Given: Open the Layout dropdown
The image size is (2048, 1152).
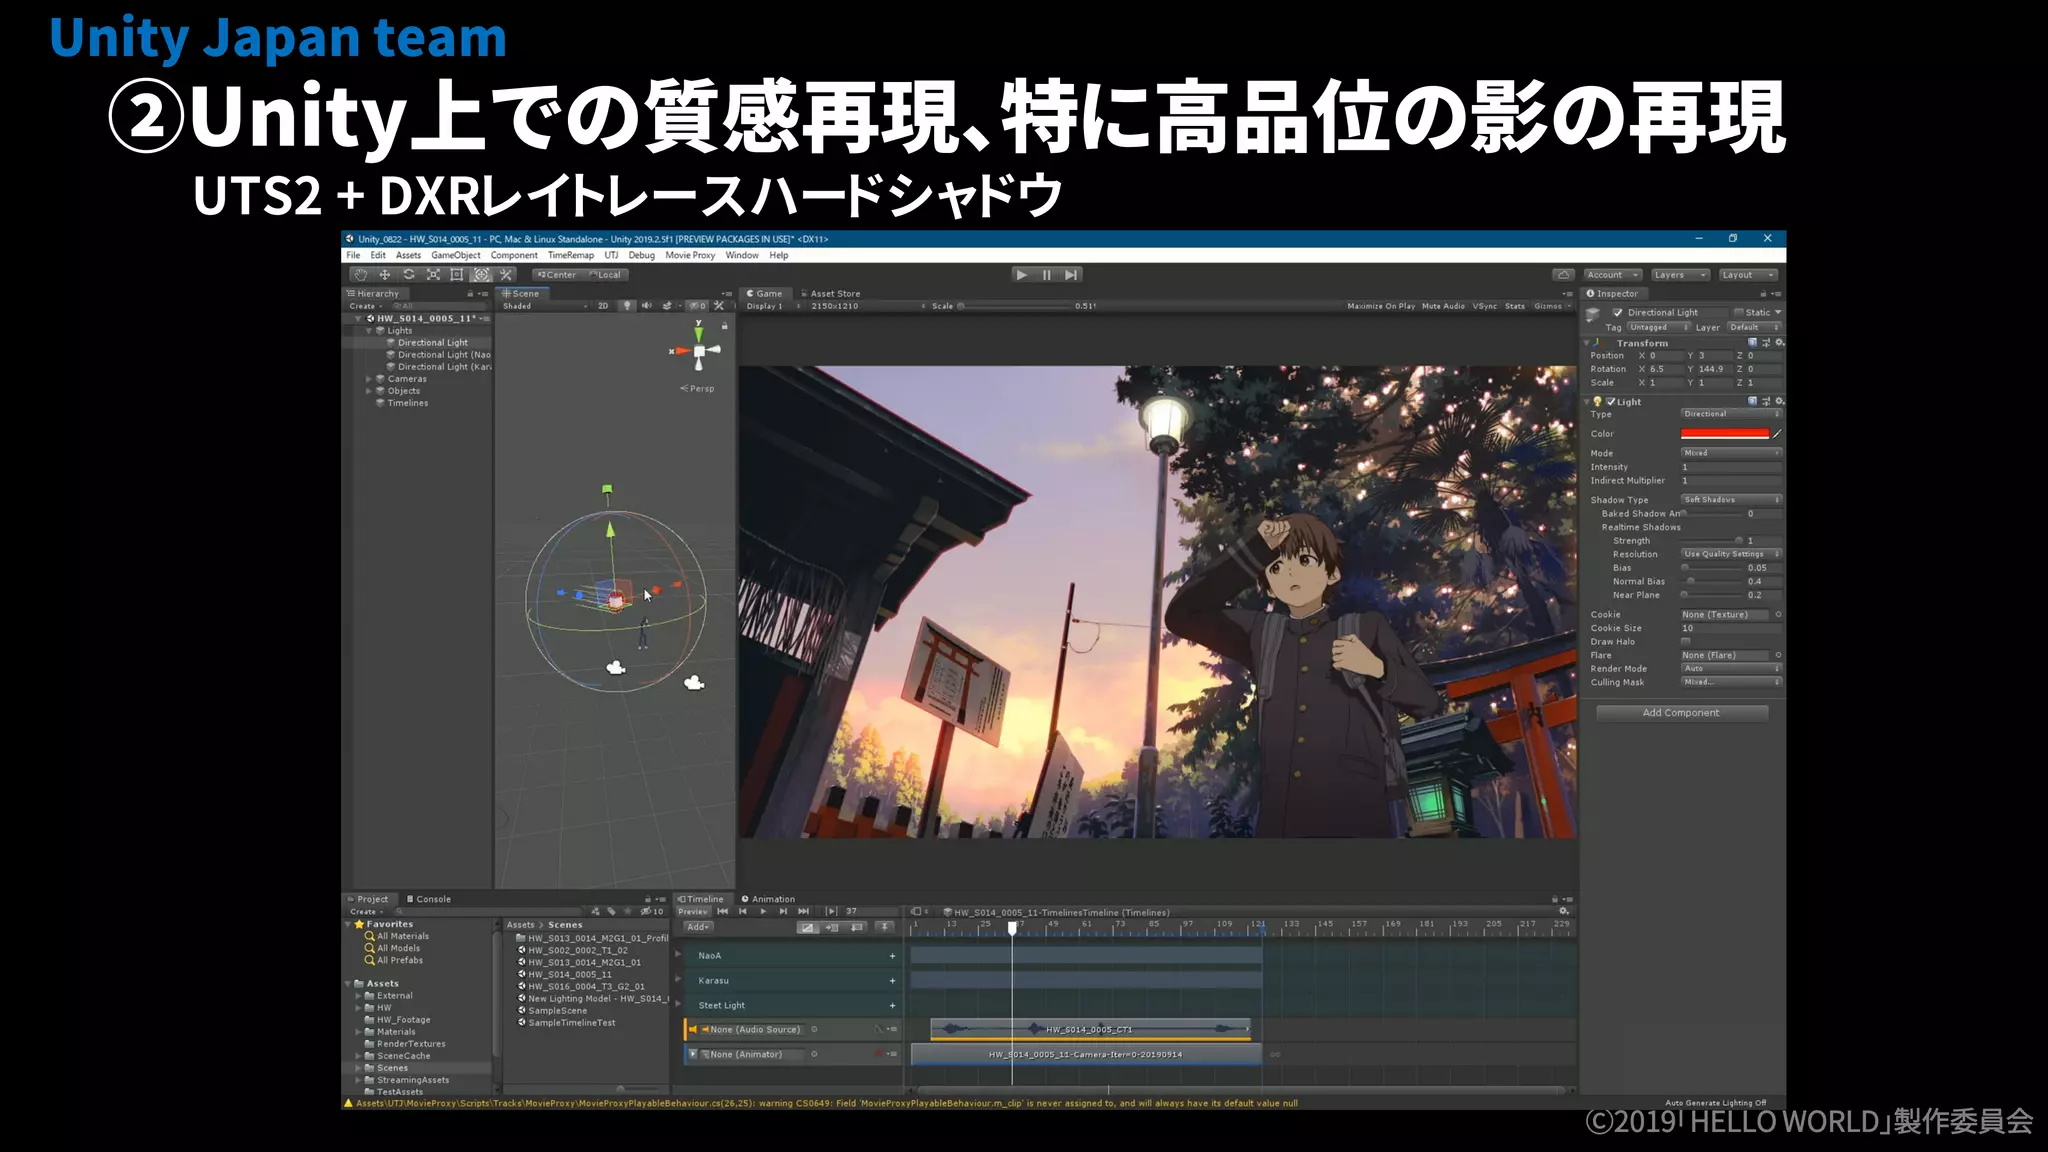Looking at the screenshot, I should click(1747, 275).
